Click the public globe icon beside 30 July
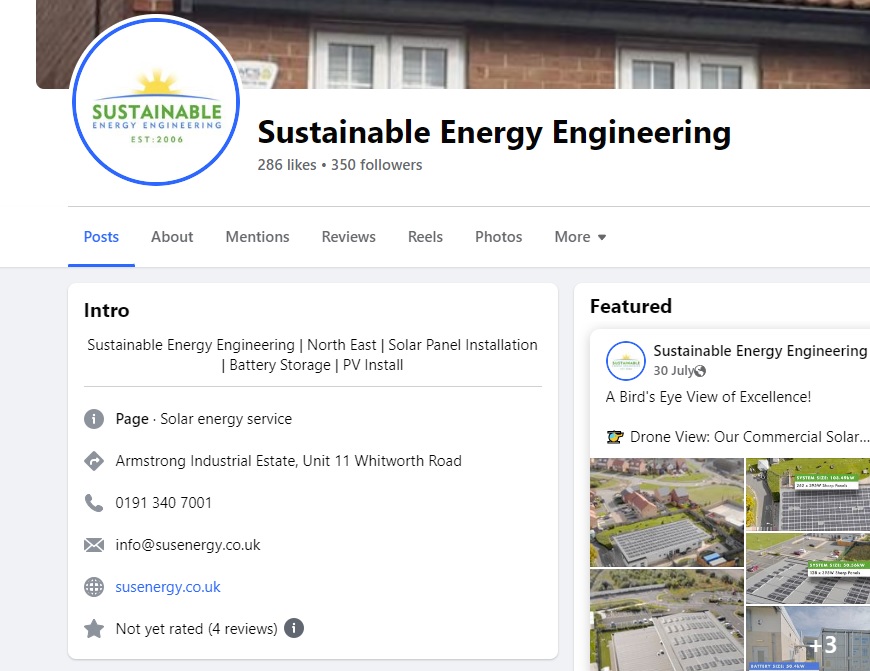The height and width of the screenshot is (671, 870). click(700, 371)
